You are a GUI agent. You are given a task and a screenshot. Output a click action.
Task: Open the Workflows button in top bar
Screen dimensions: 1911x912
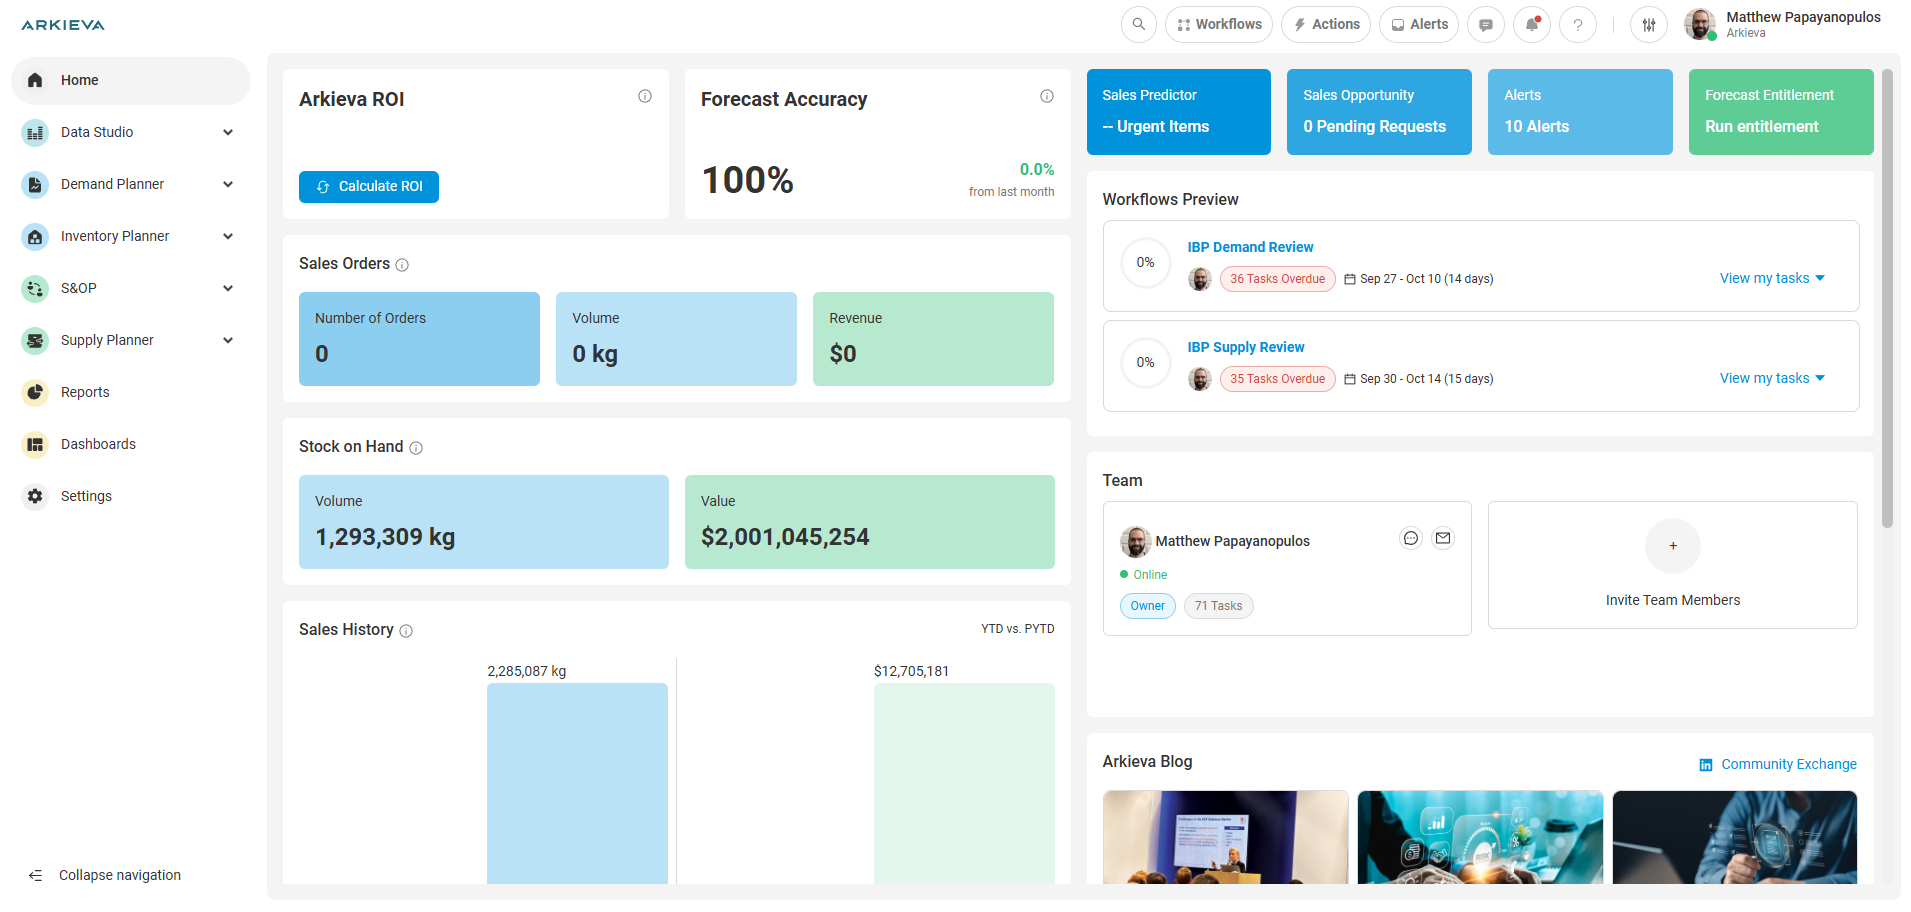(1219, 25)
